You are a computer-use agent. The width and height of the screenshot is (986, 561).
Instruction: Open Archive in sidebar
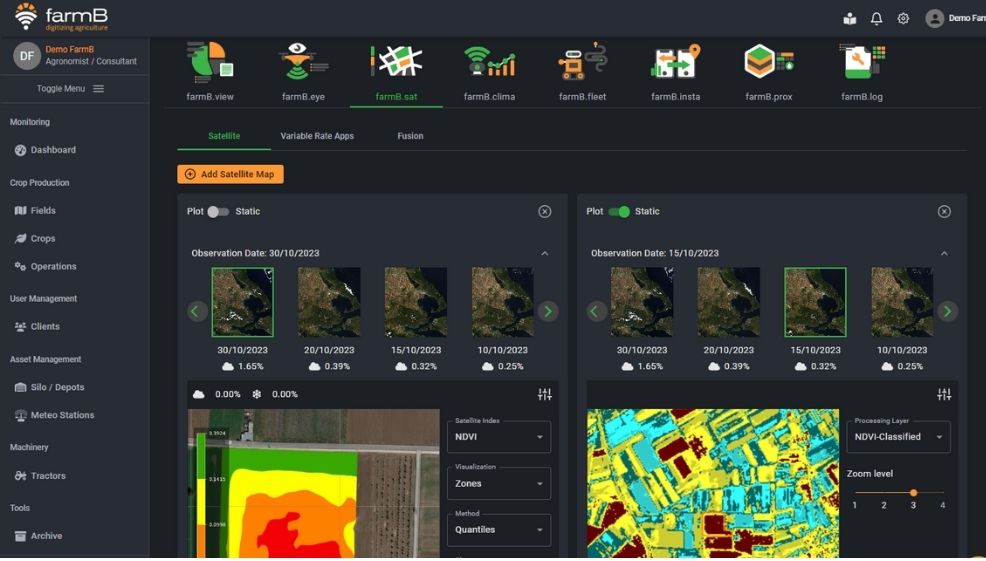coord(38,536)
